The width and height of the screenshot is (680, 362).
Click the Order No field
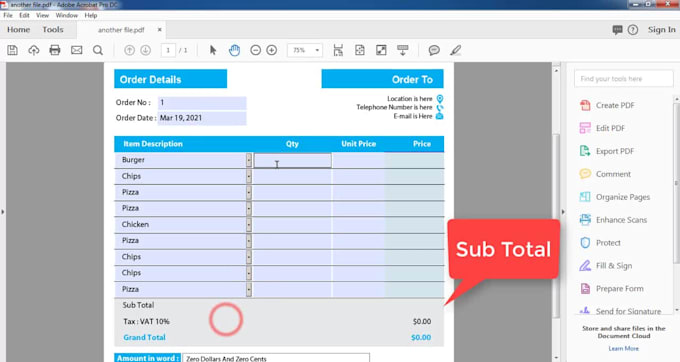(x=202, y=103)
